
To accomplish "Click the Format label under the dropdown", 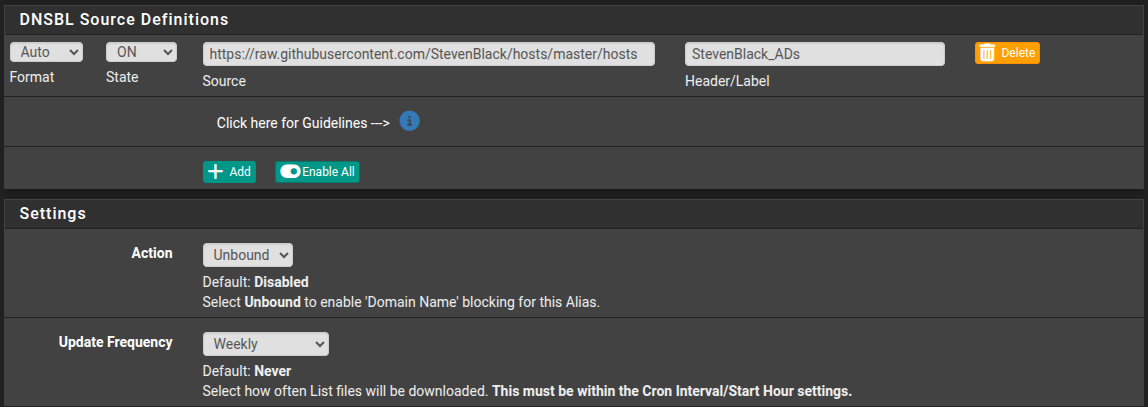I will click(32, 76).
